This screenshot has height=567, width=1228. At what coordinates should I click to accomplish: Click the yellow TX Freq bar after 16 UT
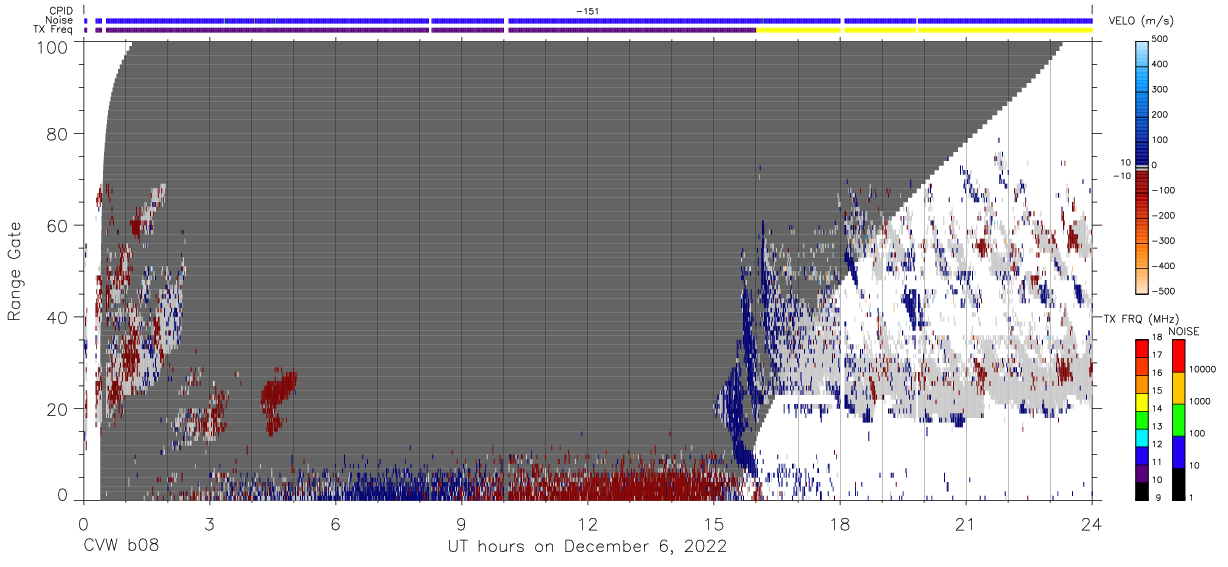[x=924, y=30]
